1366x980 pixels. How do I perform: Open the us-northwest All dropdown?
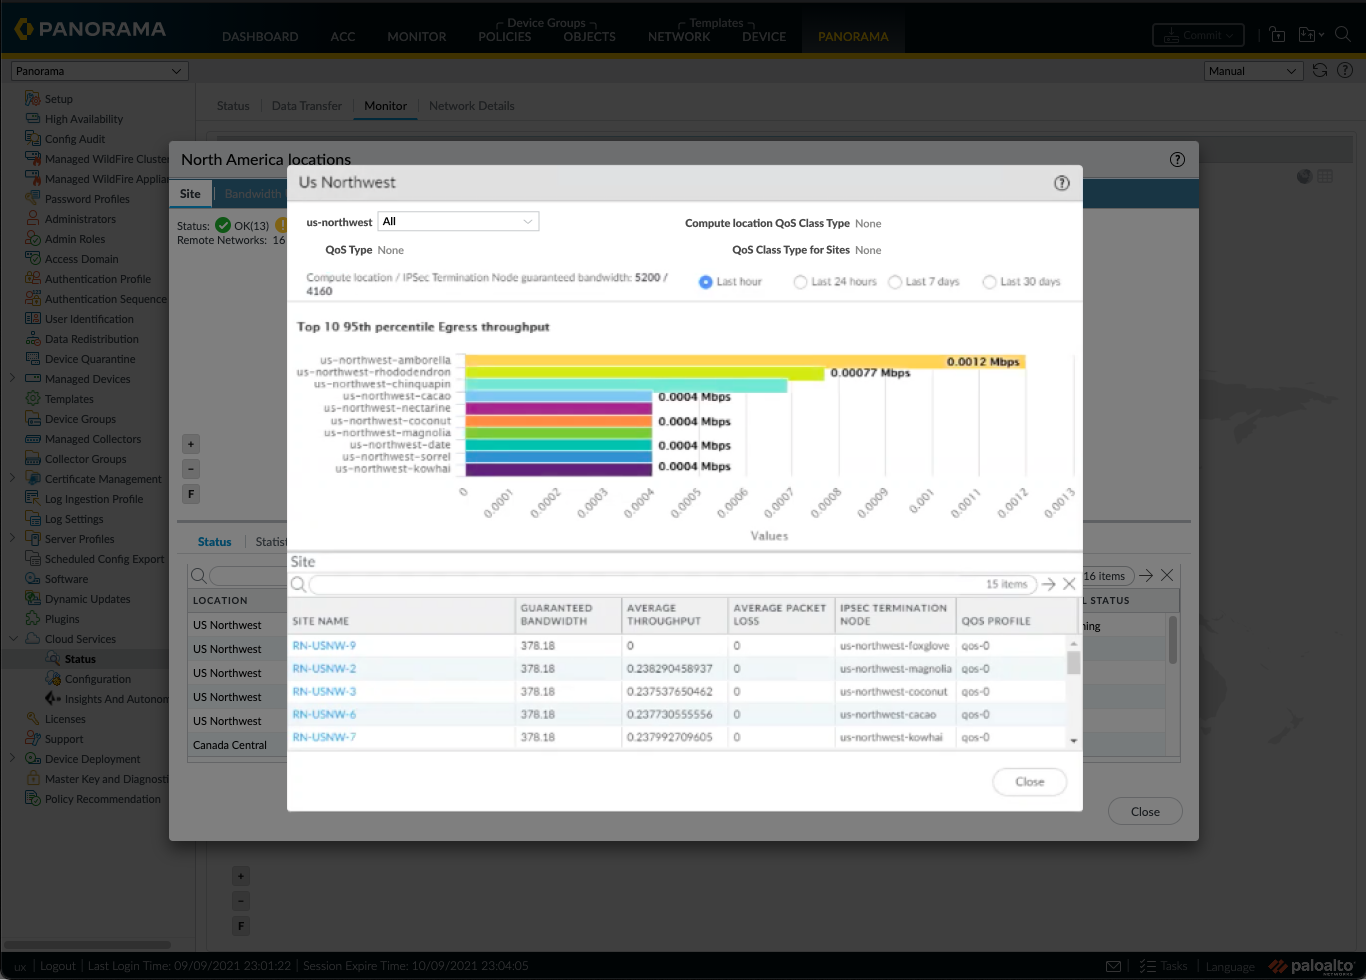coord(458,222)
